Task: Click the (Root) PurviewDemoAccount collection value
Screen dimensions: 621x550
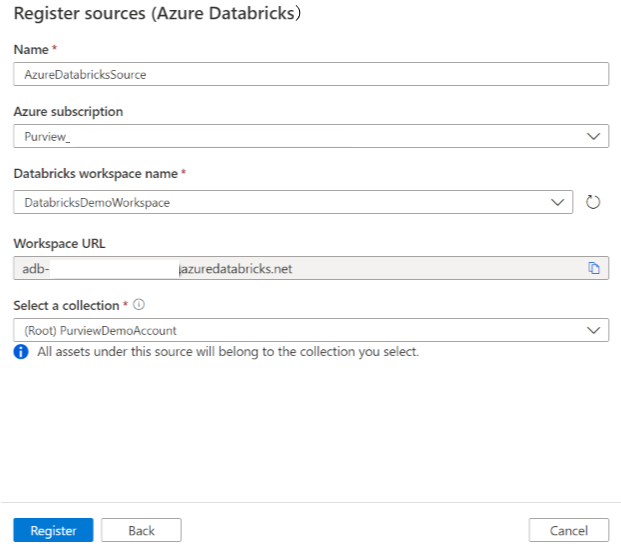Action: click(x=100, y=331)
